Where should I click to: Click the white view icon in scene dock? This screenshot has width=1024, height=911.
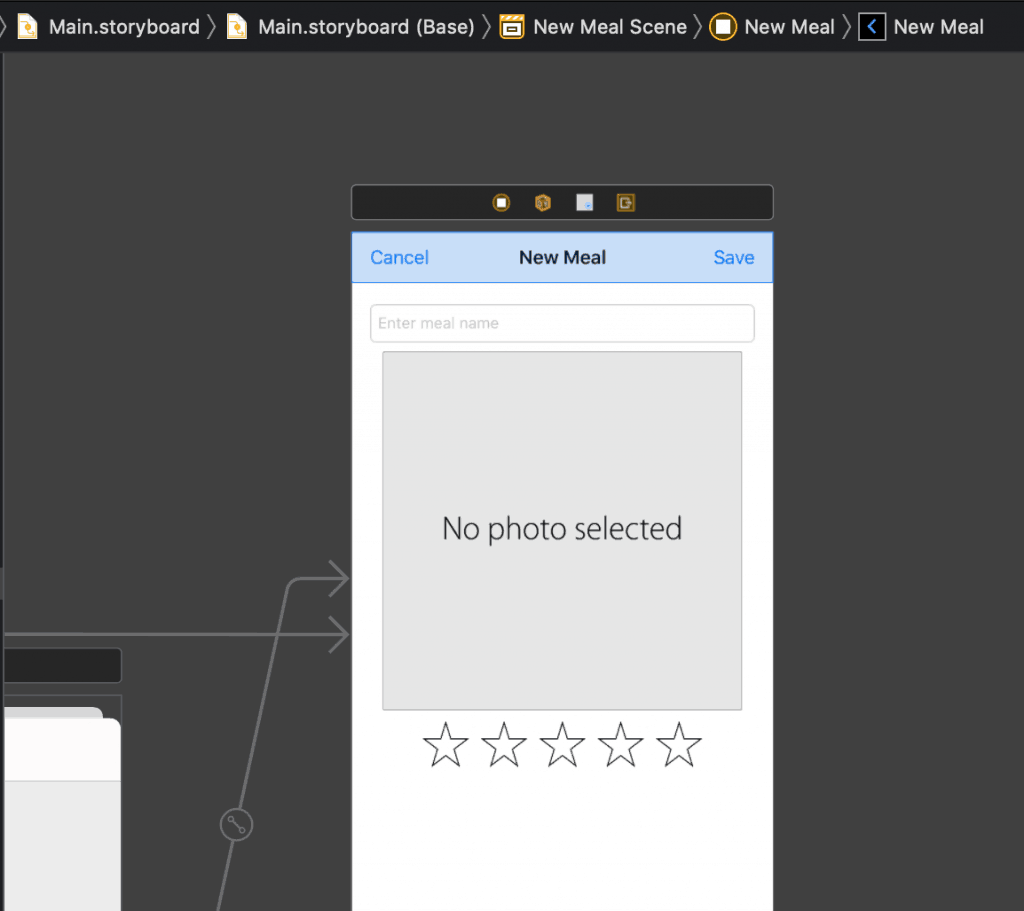pos(584,203)
